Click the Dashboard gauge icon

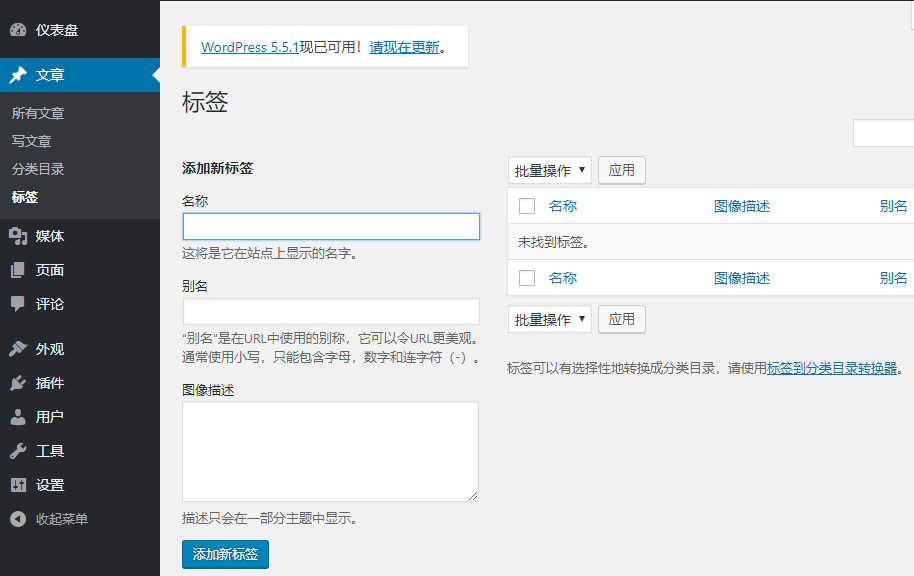[x=18, y=30]
